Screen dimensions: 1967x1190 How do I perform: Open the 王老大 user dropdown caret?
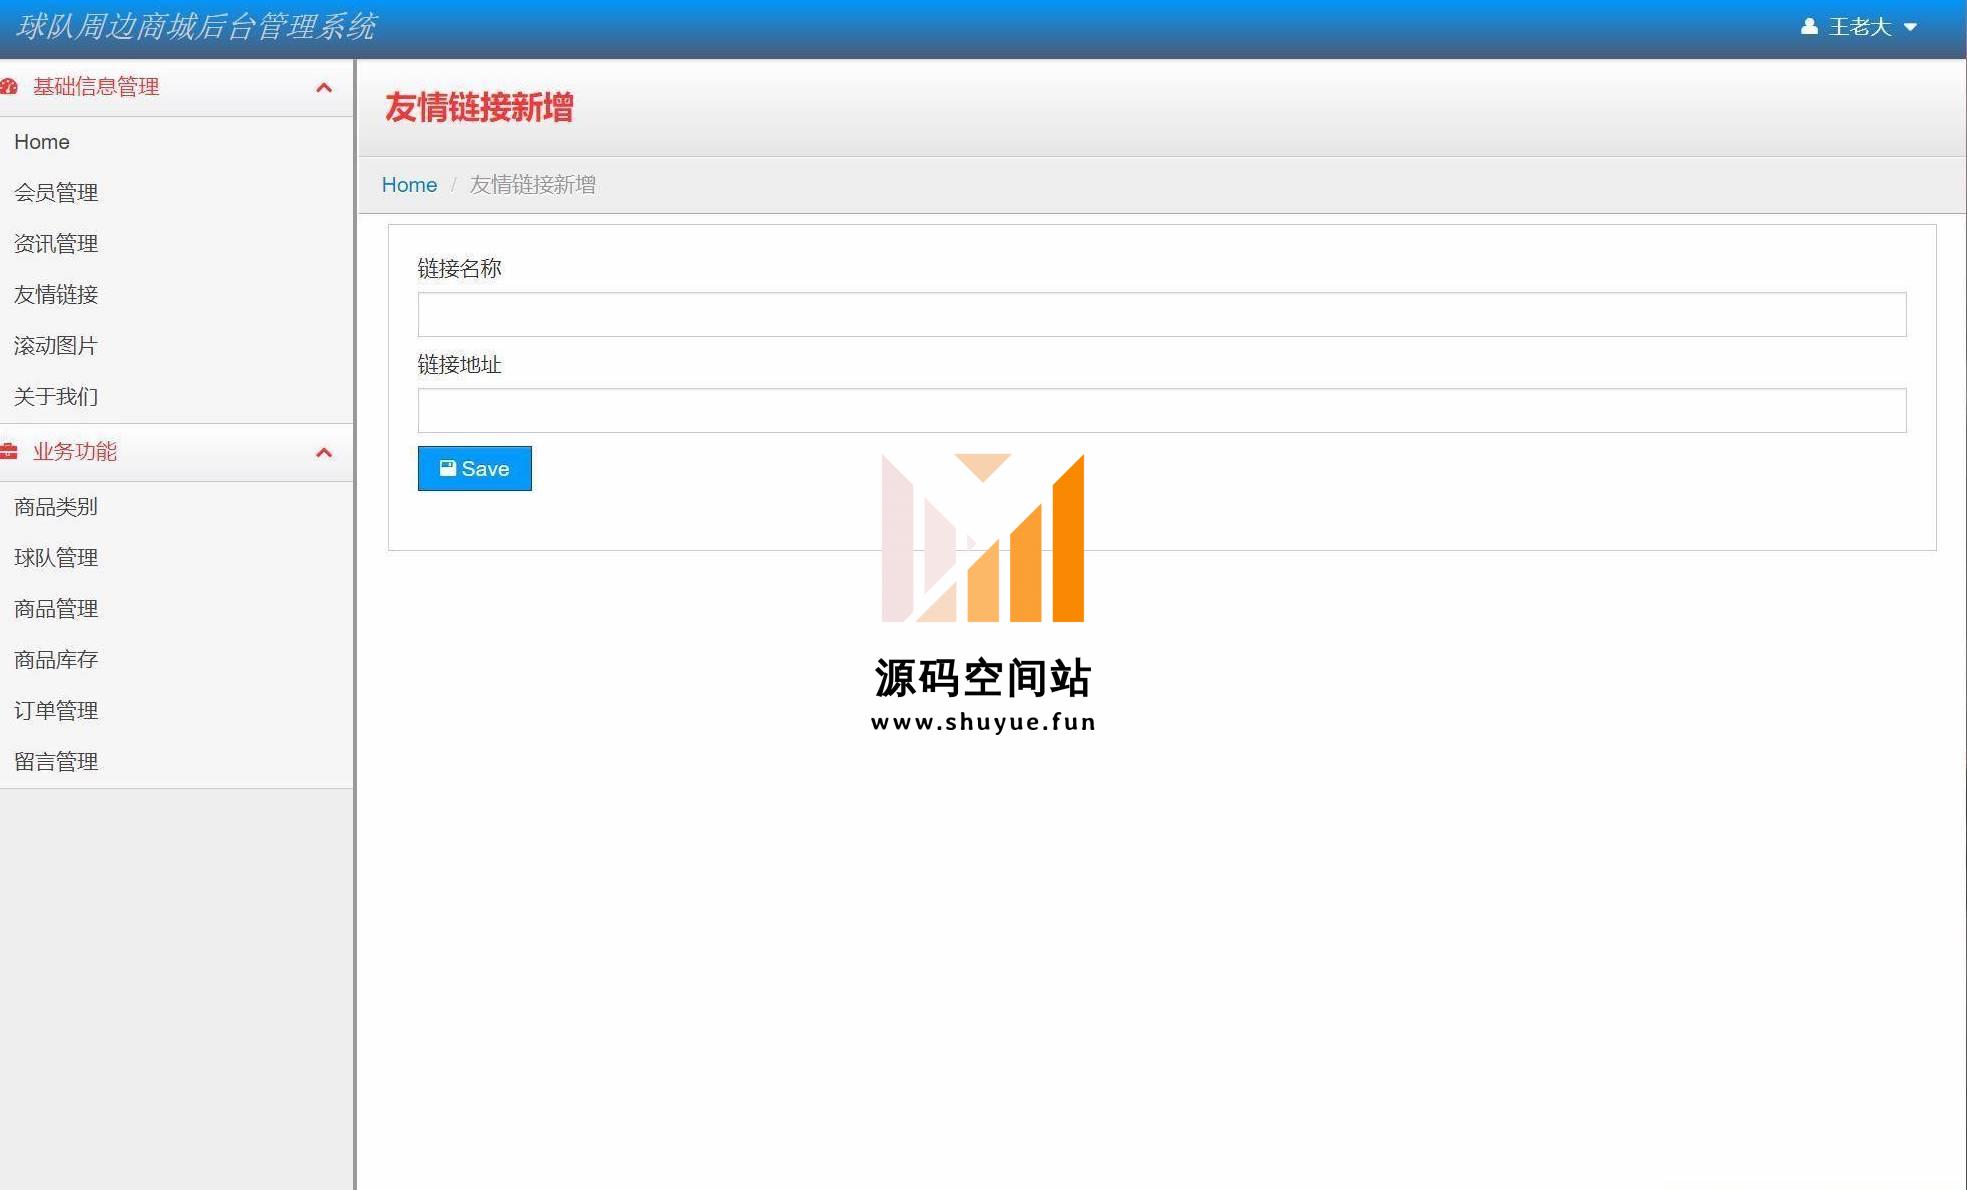click(1910, 27)
